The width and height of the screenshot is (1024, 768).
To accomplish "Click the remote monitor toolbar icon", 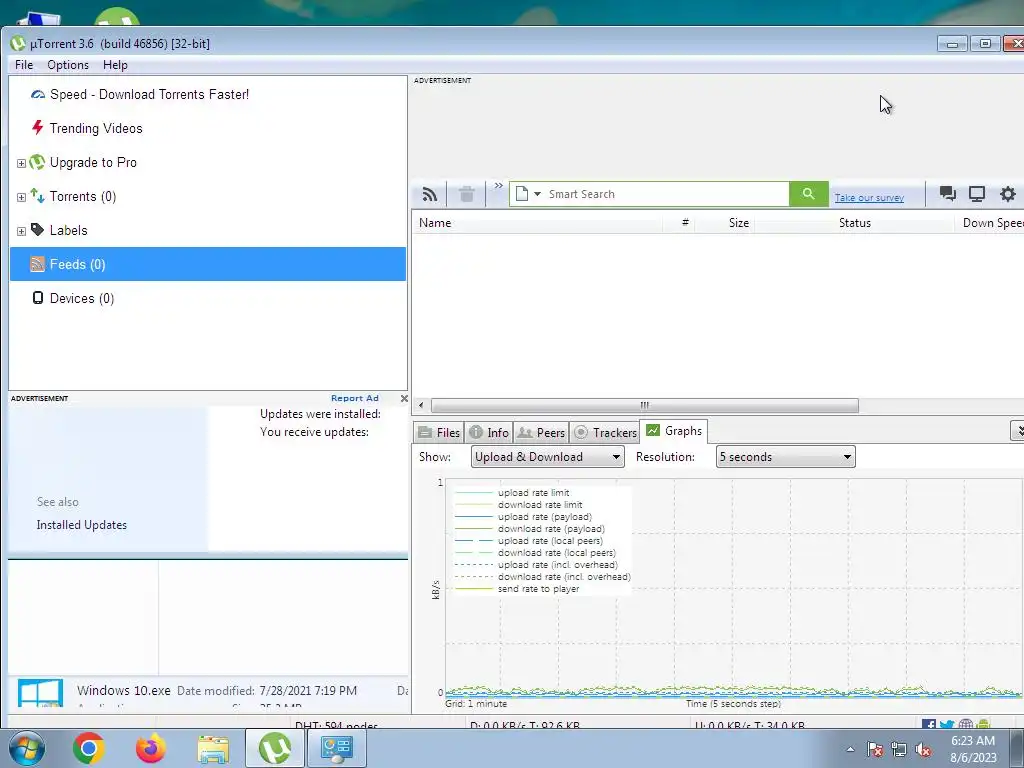I will pyautogui.click(x=977, y=193).
